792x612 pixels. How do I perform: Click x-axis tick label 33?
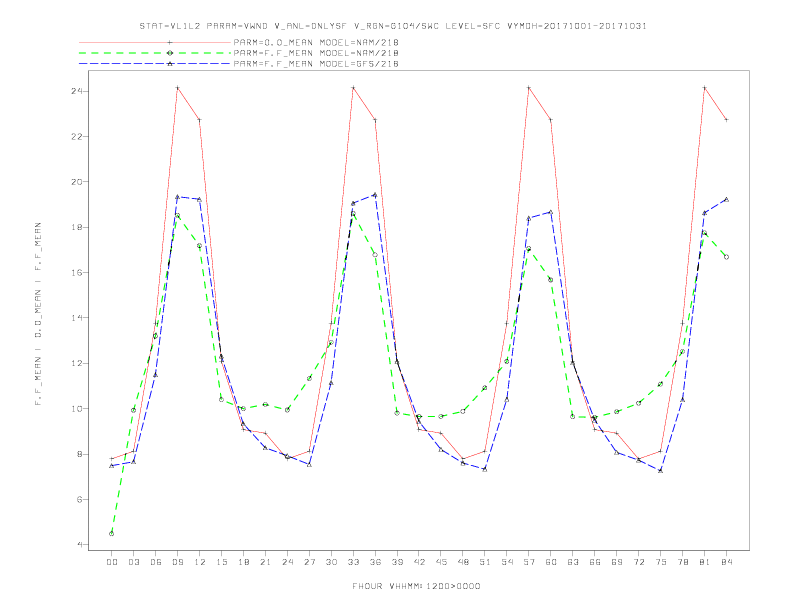click(353, 562)
